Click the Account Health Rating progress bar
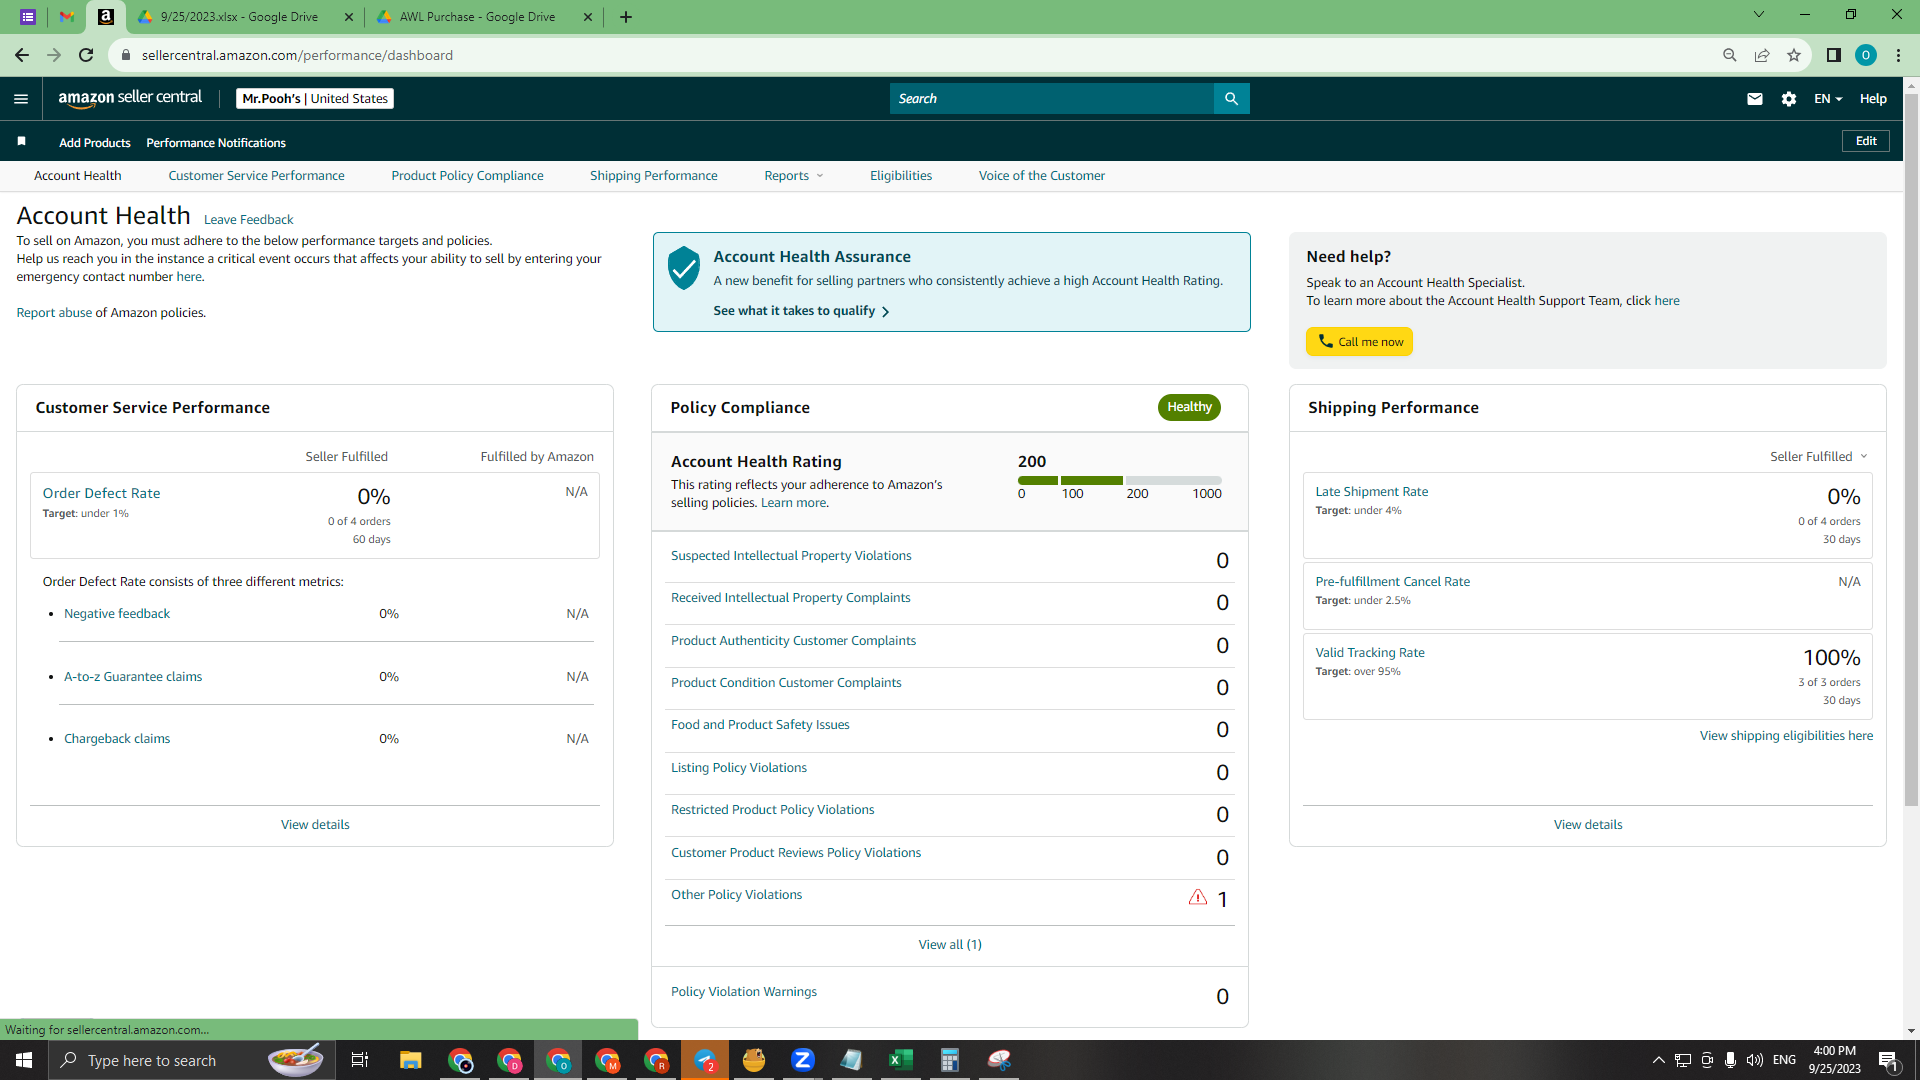The height and width of the screenshot is (1080, 1920). point(1119,481)
